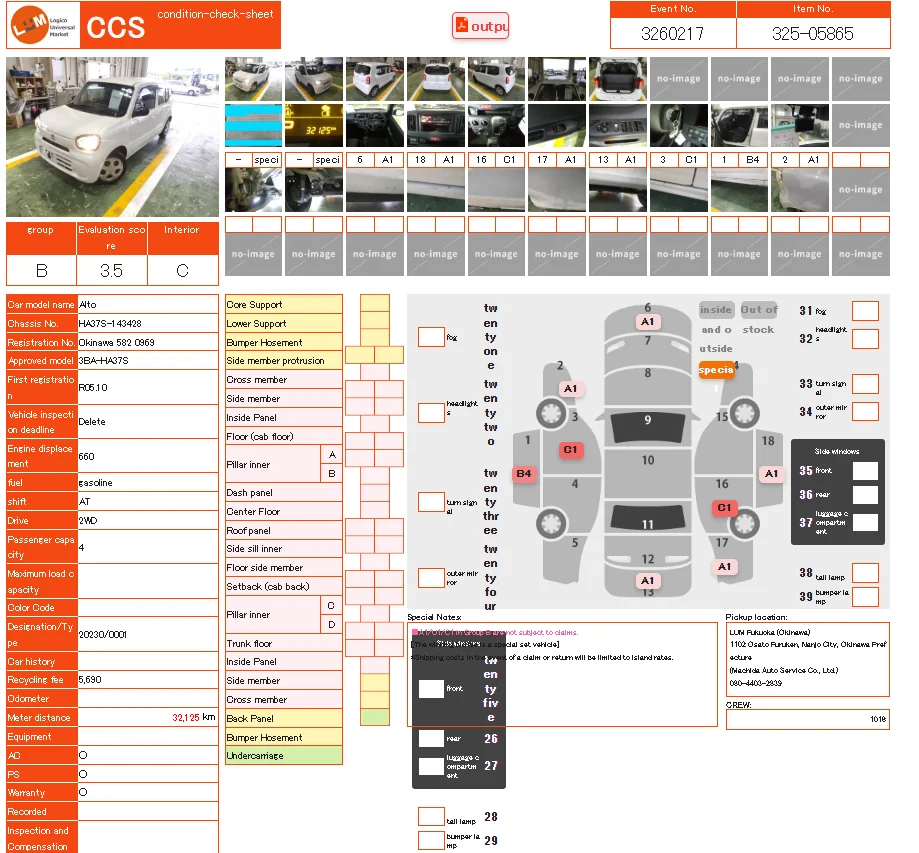Select the Out of stock tab

point(759,319)
